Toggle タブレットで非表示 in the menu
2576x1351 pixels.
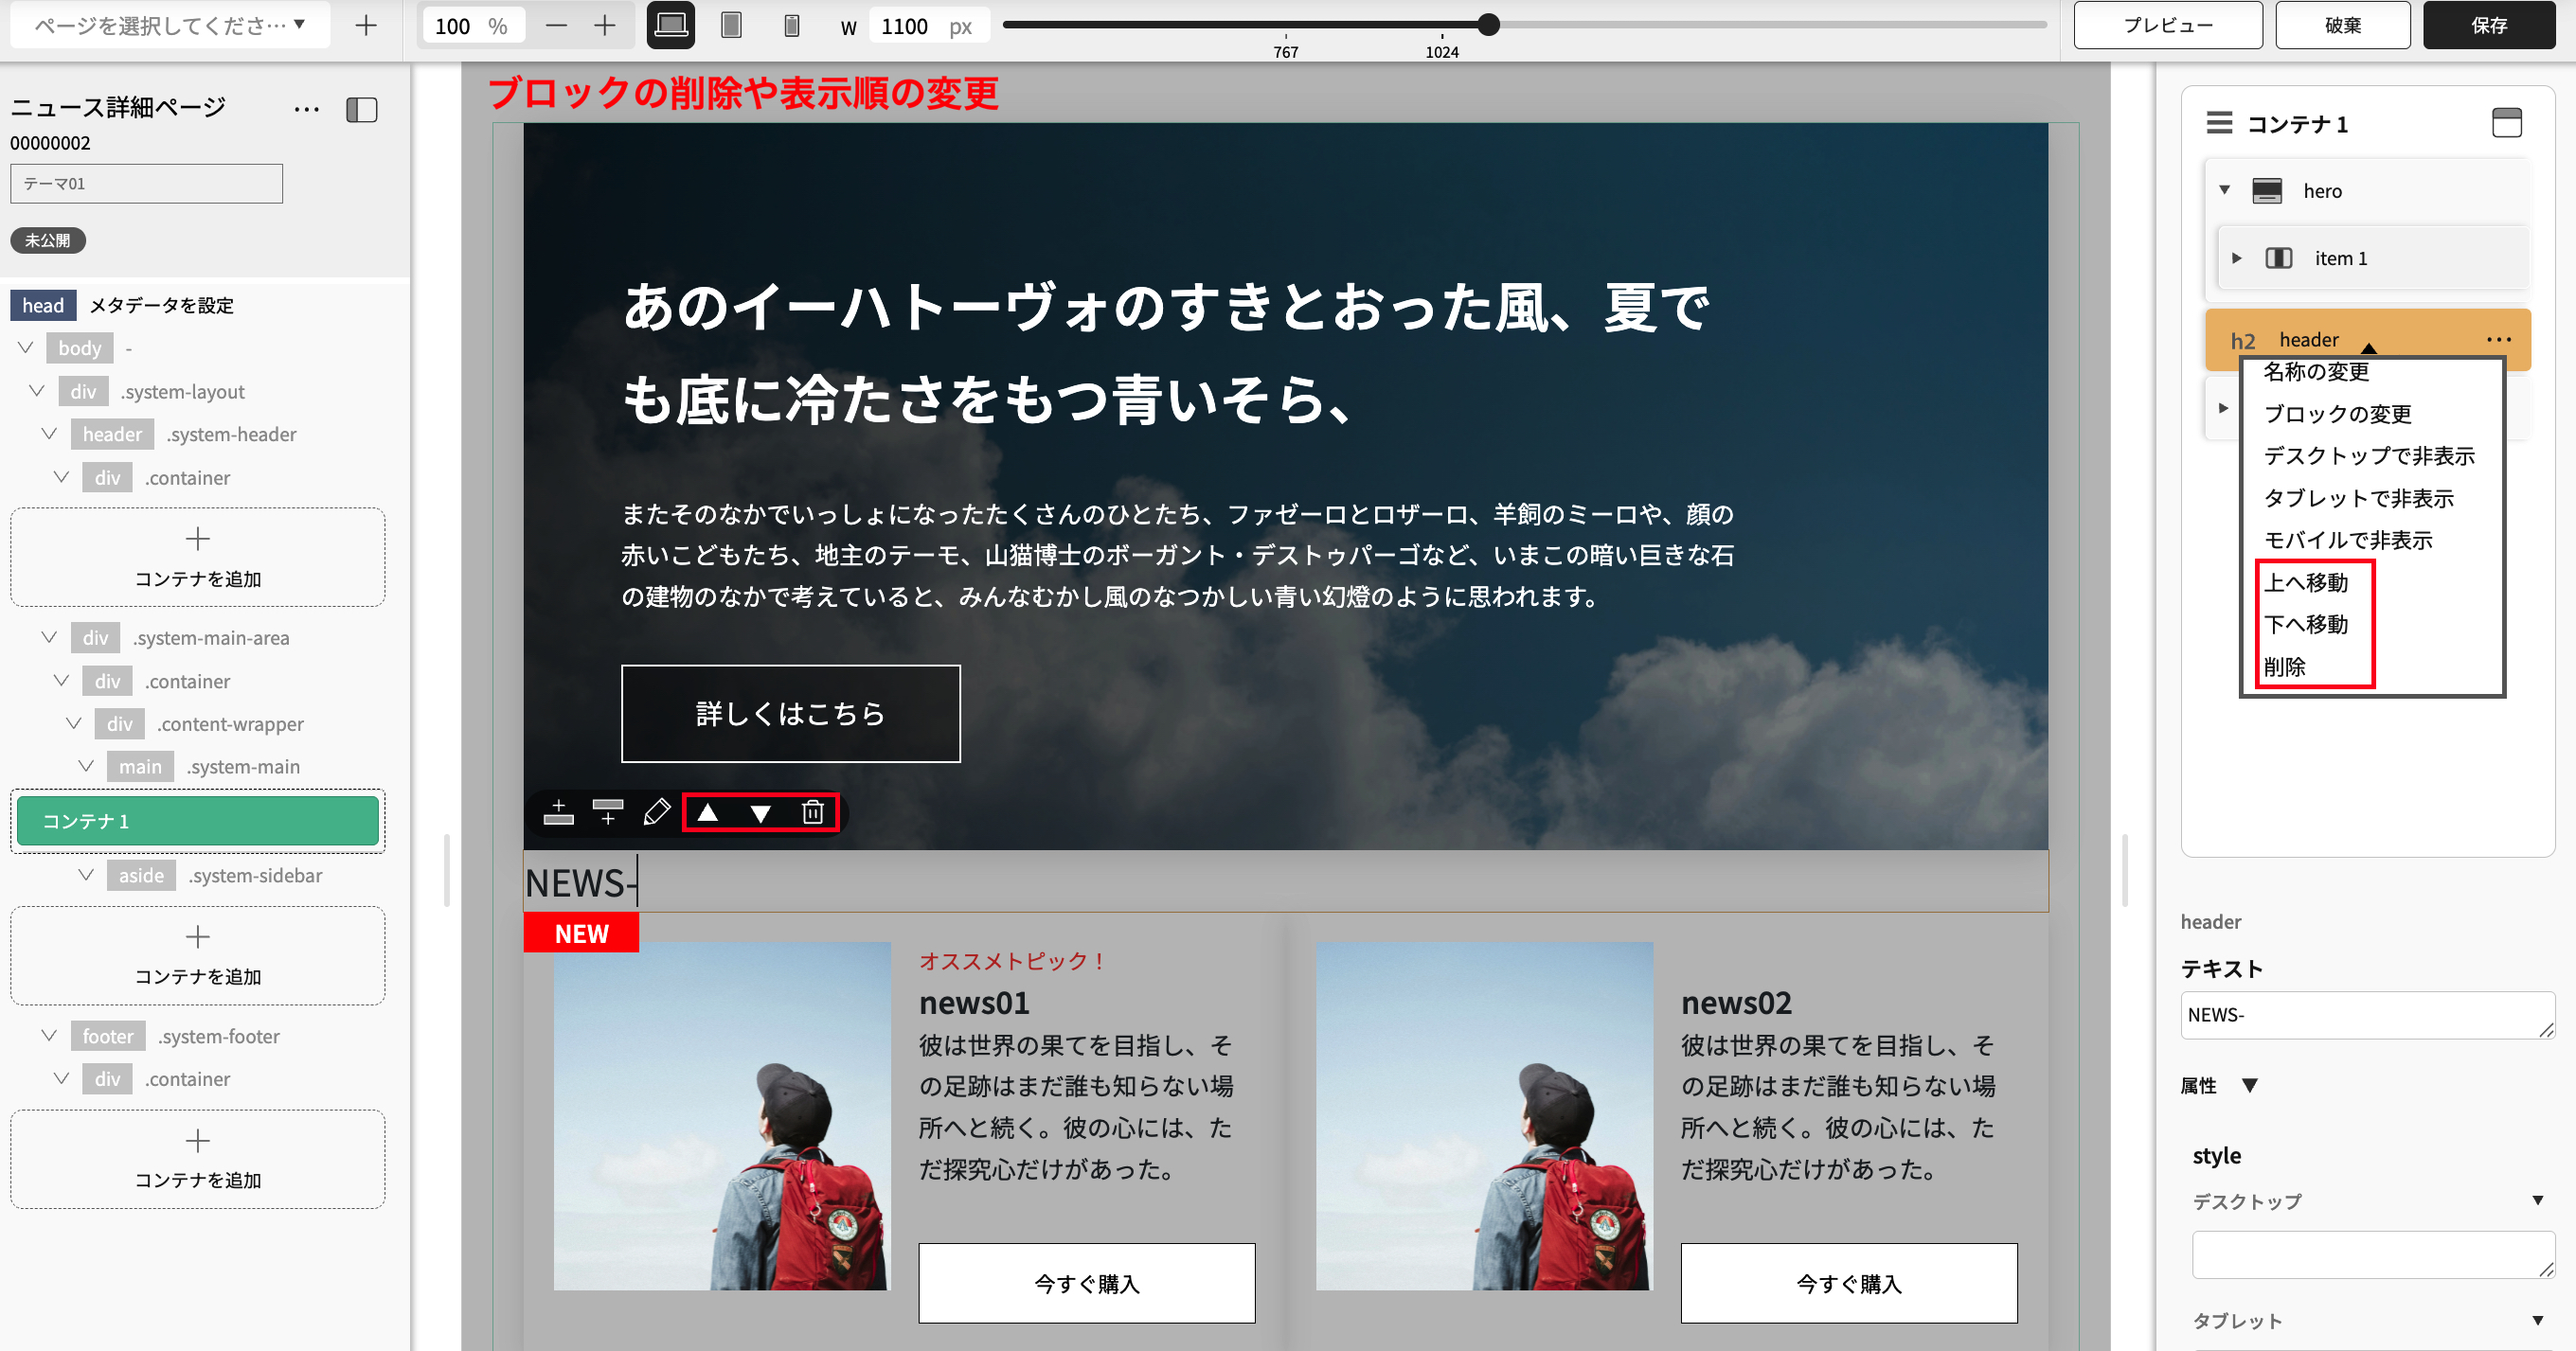tap(2359, 498)
